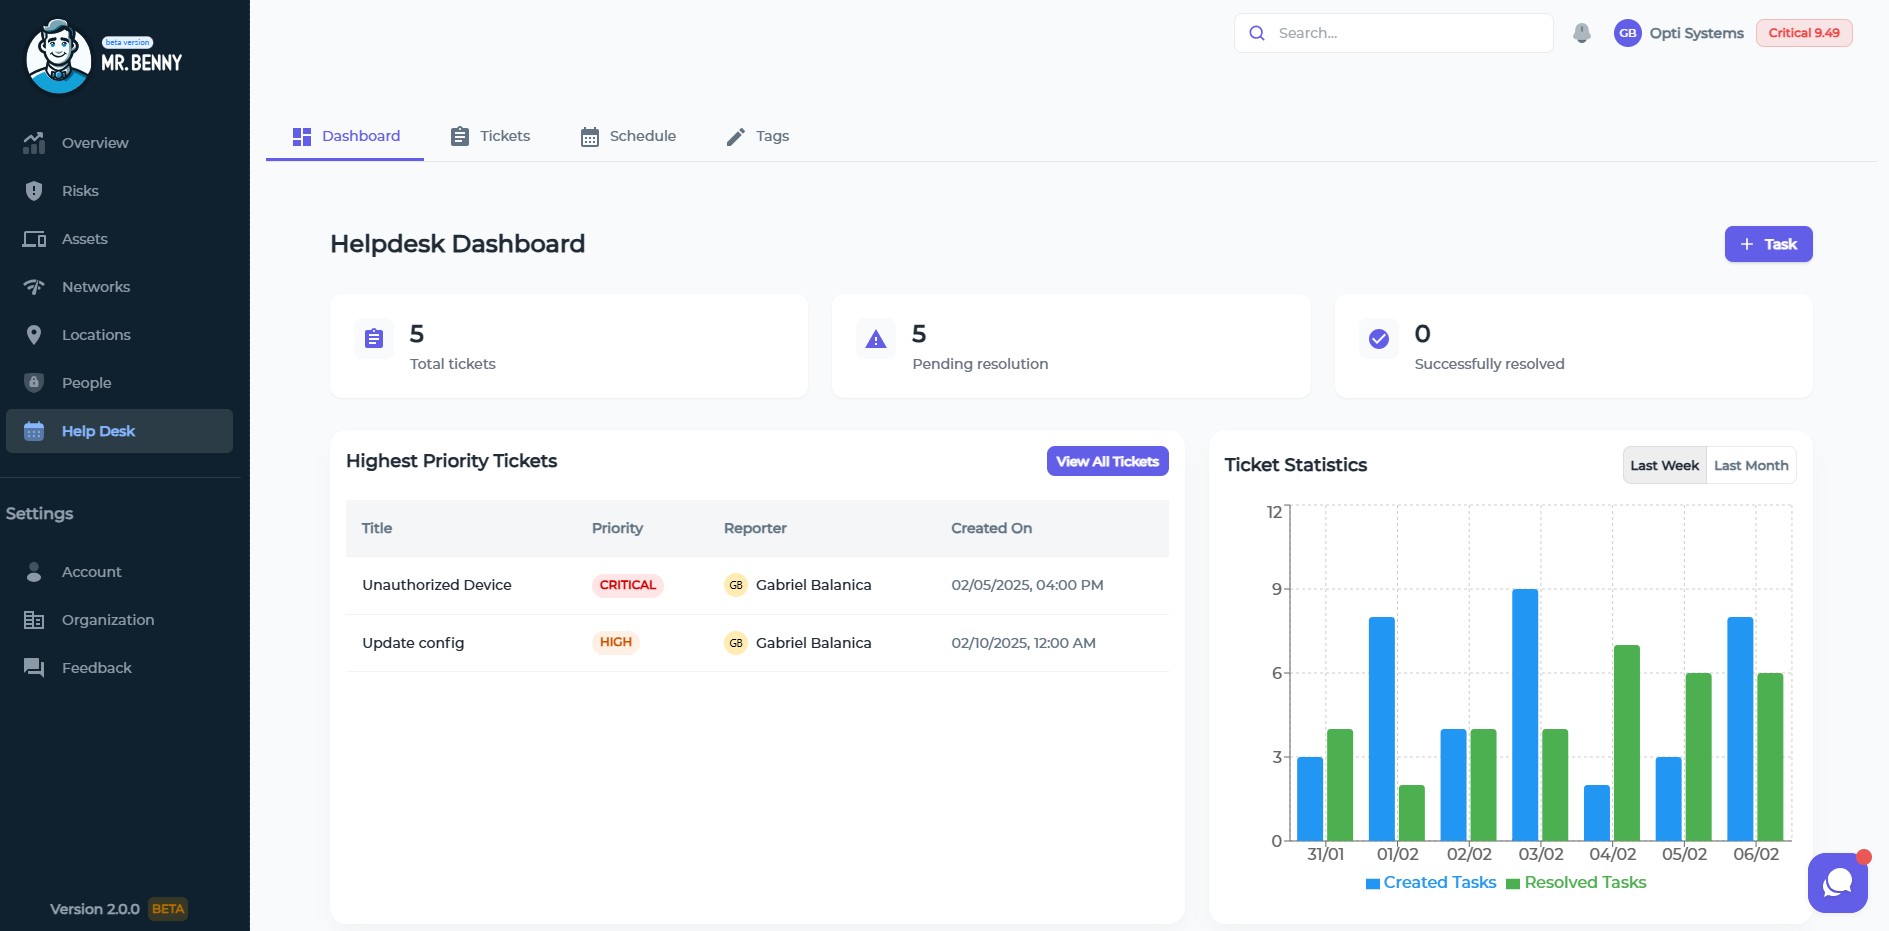
Task: Select the Tags tab
Action: [x=757, y=136]
